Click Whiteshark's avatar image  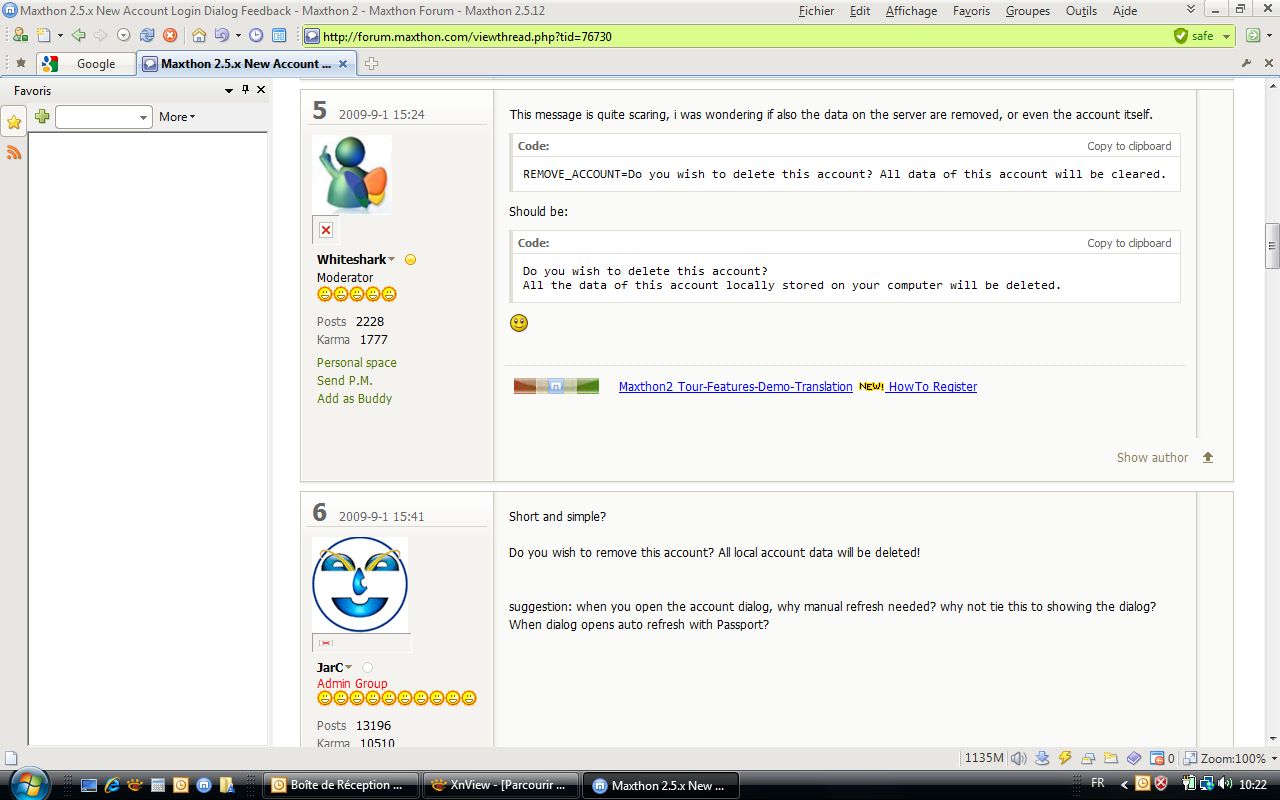click(352, 175)
